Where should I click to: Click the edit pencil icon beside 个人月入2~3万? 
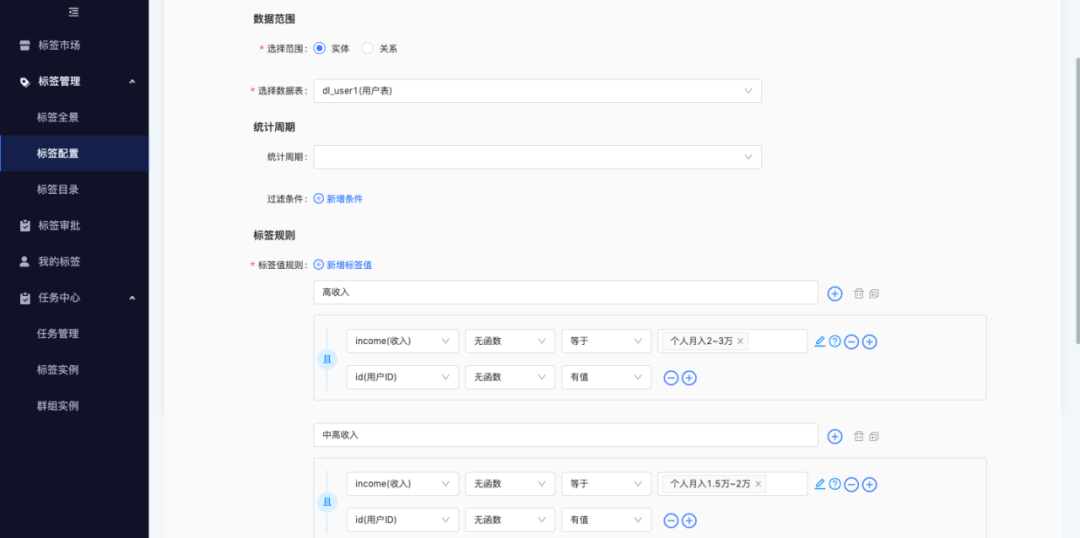click(820, 342)
